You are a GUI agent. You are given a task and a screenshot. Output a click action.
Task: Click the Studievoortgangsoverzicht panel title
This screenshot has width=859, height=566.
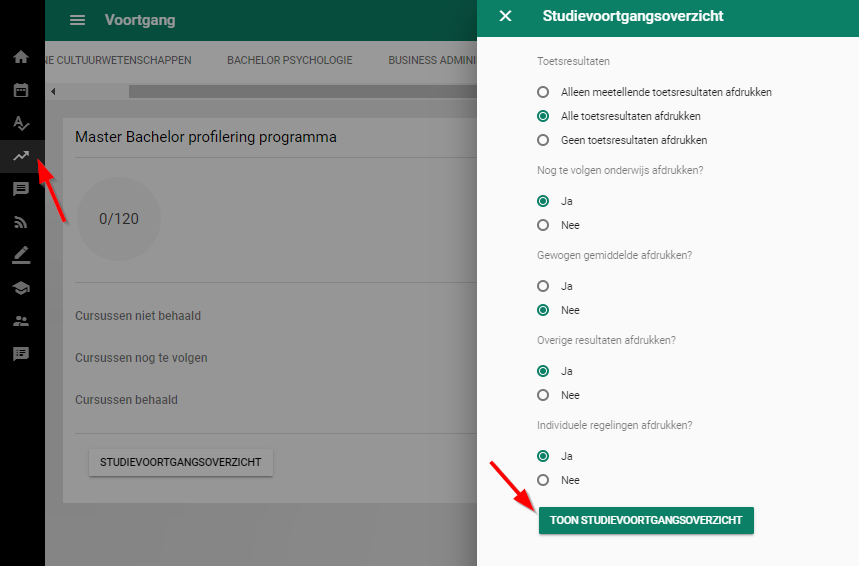tap(633, 16)
